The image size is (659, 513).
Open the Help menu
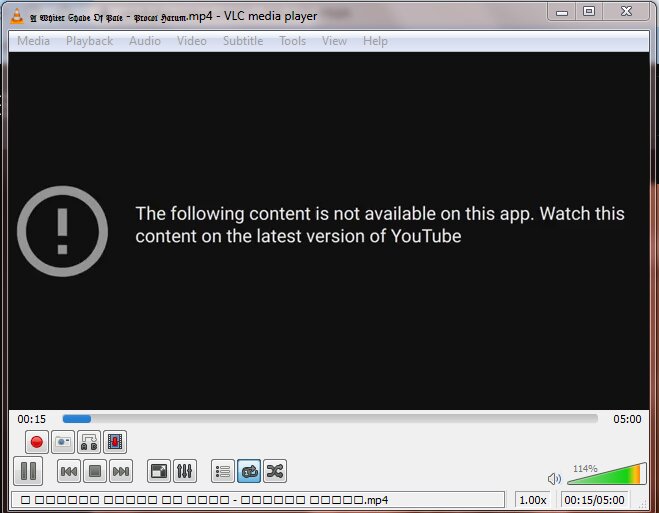(375, 41)
